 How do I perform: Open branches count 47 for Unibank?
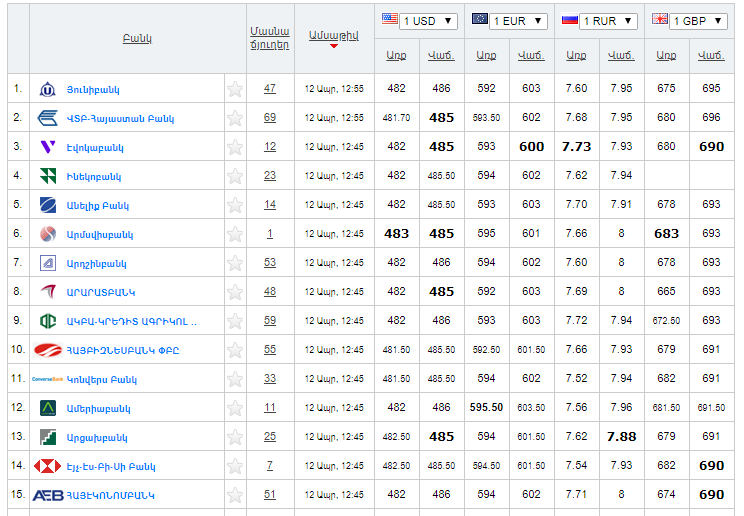(270, 88)
